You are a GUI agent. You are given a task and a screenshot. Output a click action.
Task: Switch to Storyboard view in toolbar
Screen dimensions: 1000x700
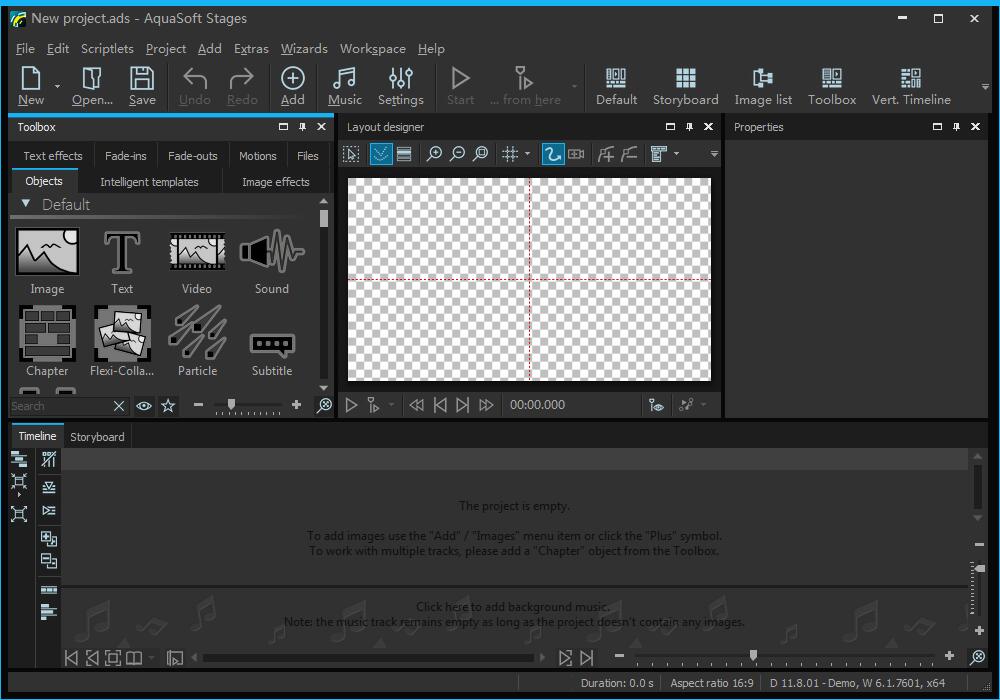[x=685, y=86]
